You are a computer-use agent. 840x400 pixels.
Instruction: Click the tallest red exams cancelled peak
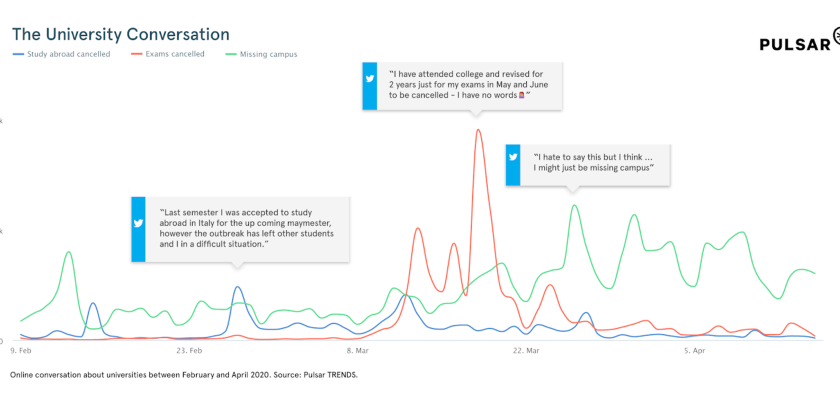pyautogui.click(x=478, y=131)
